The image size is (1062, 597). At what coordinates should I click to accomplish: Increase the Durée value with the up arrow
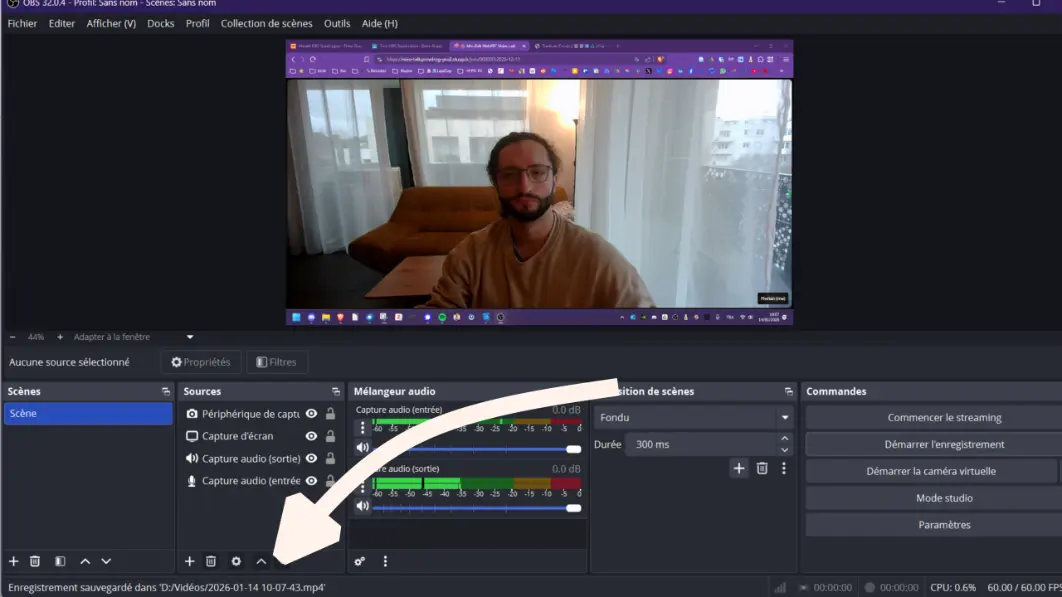point(784,439)
